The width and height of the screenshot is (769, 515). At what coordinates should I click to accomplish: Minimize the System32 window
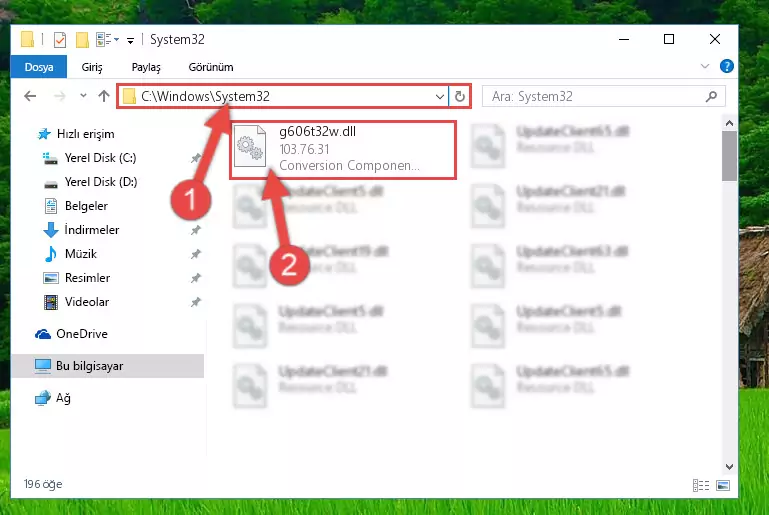pos(624,39)
